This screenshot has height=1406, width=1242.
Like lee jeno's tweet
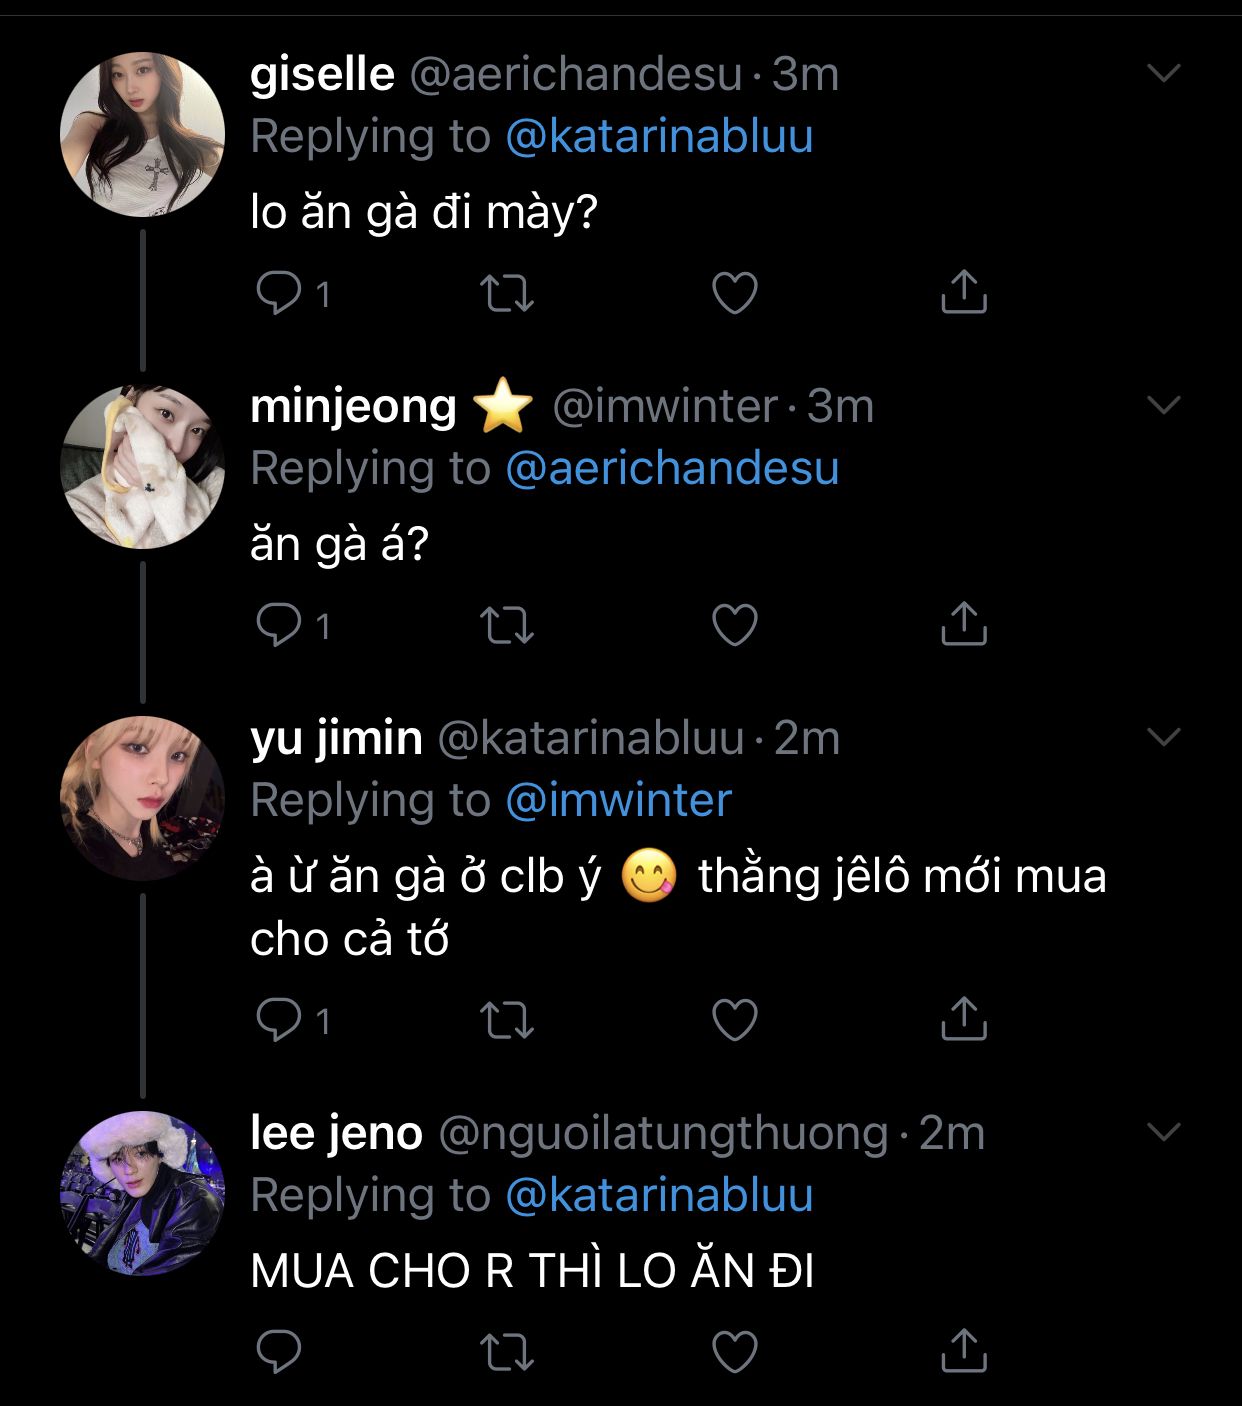click(734, 1352)
